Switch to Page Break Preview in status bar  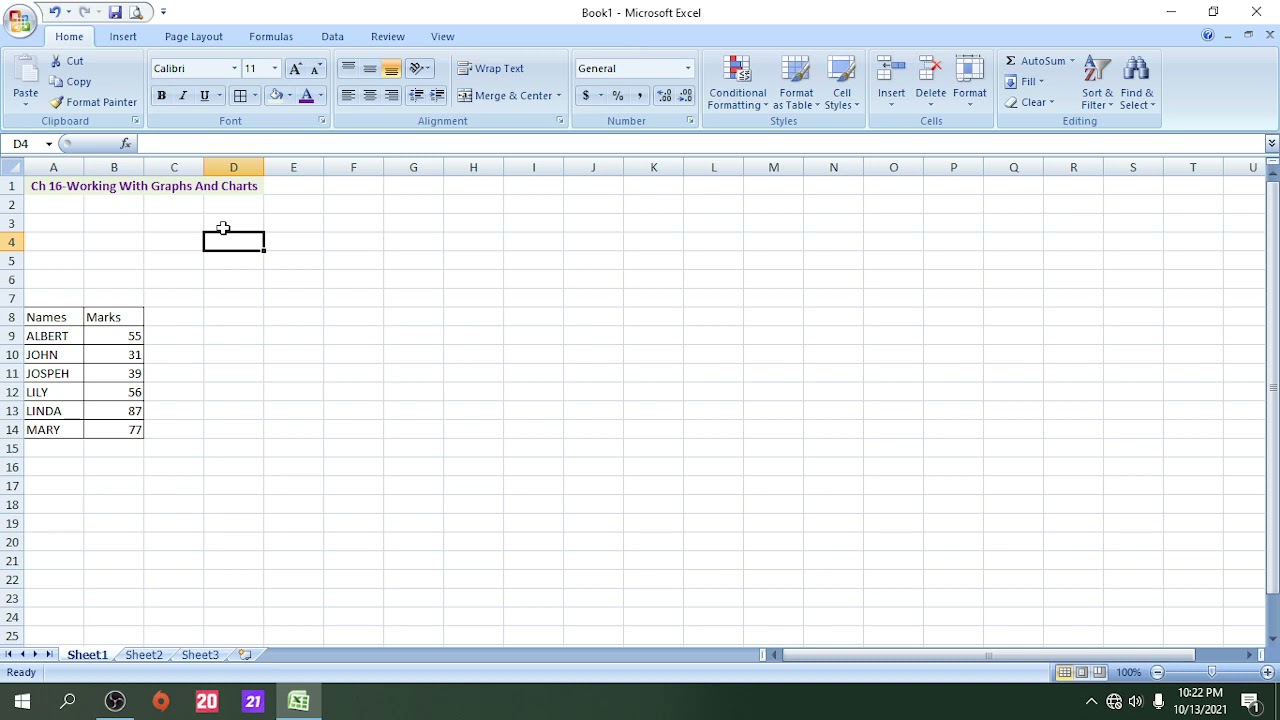[x=1099, y=672]
